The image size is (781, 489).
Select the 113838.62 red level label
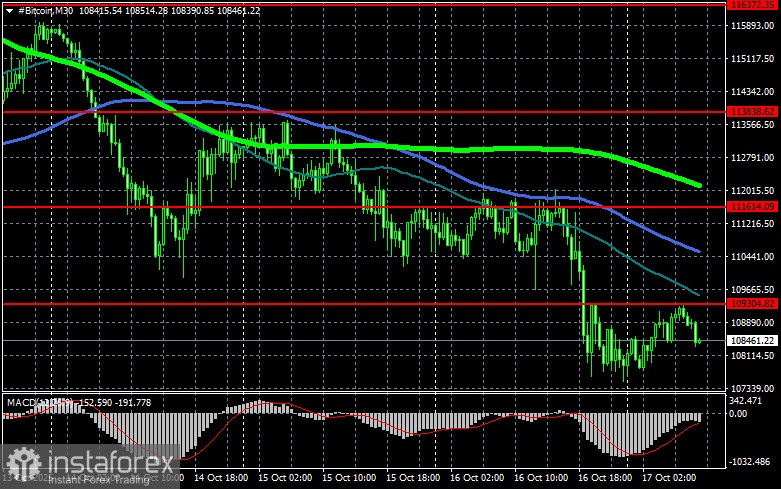pos(752,112)
